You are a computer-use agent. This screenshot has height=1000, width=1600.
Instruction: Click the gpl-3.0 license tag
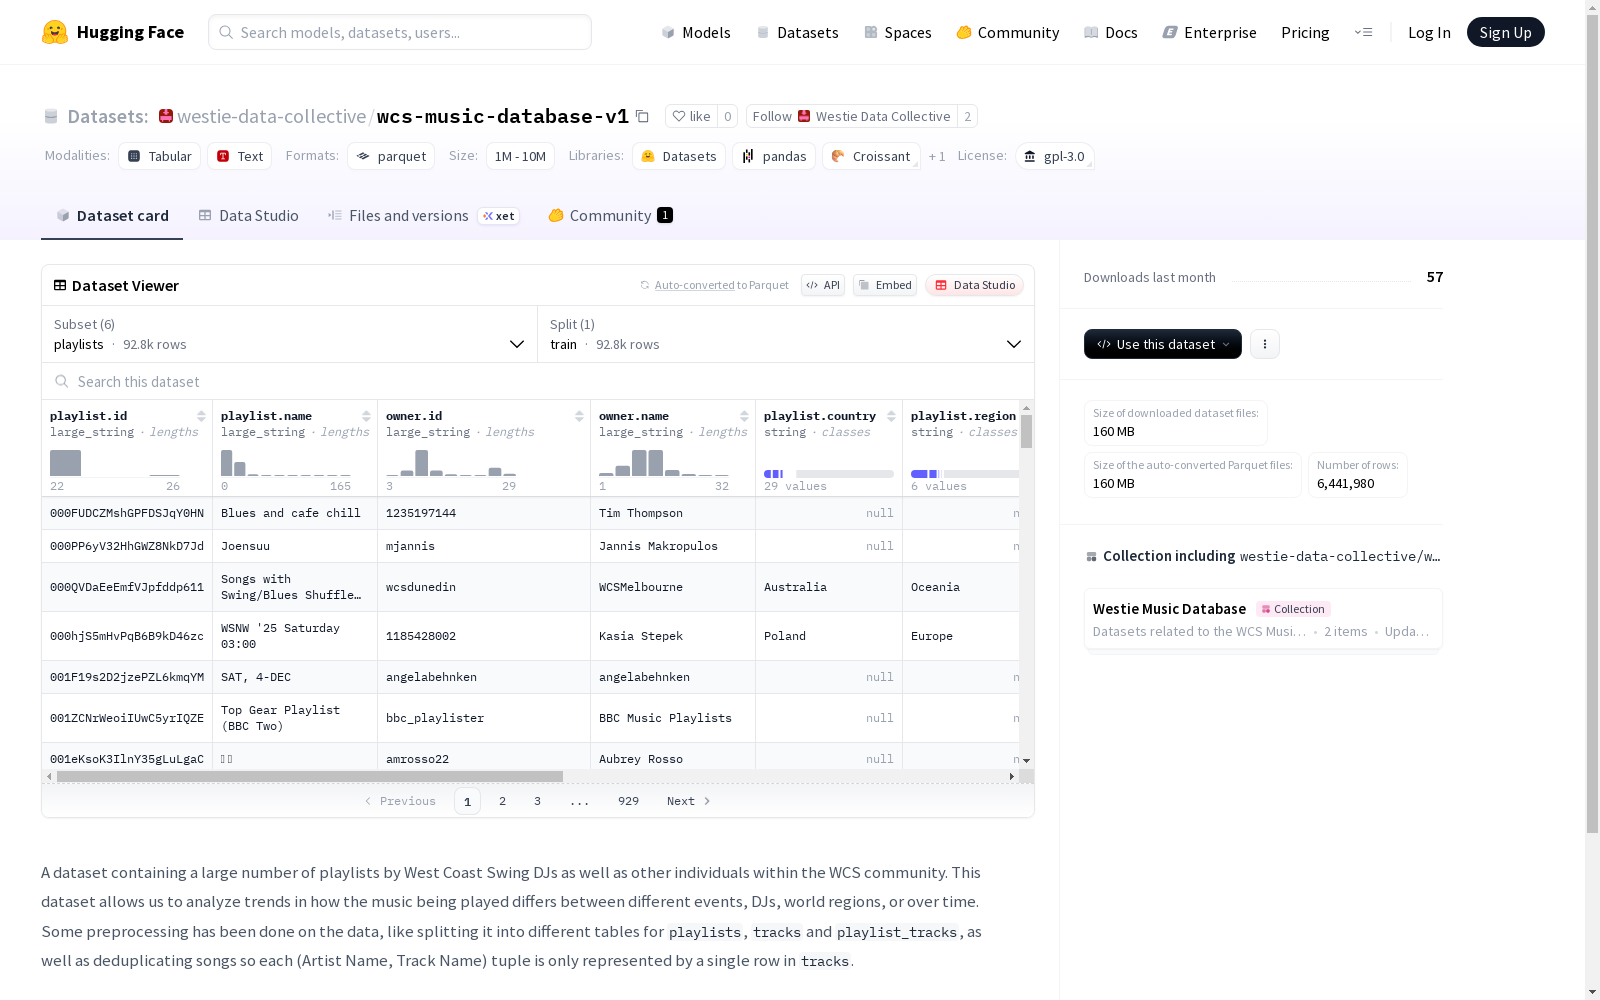1055,156
